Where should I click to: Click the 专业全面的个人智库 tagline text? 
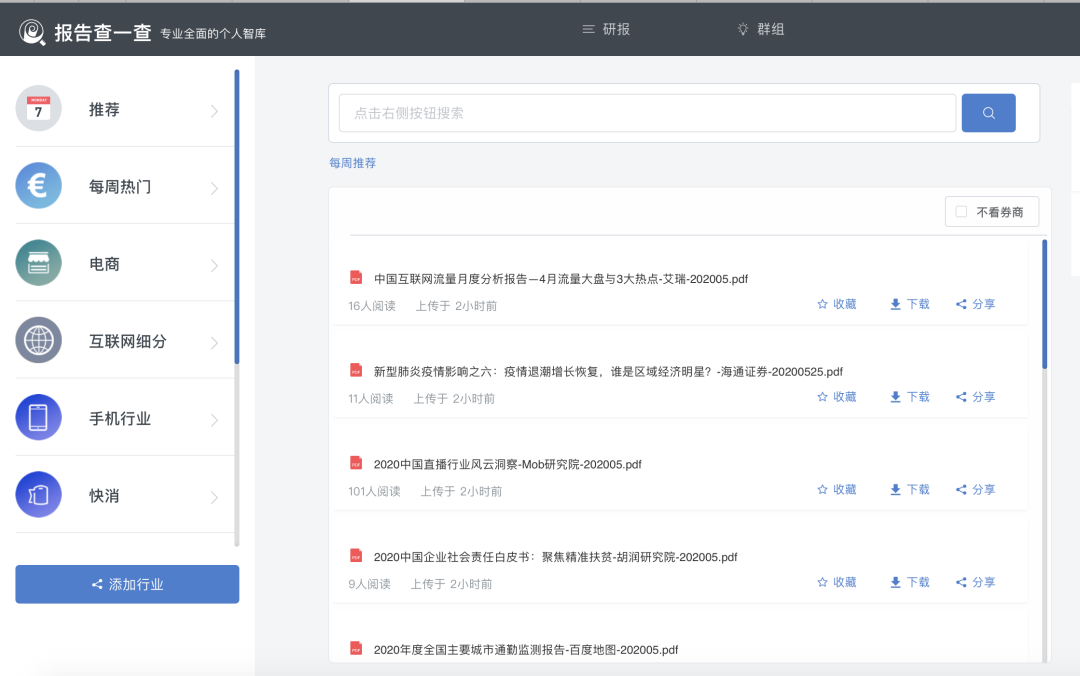coord(213,34)
